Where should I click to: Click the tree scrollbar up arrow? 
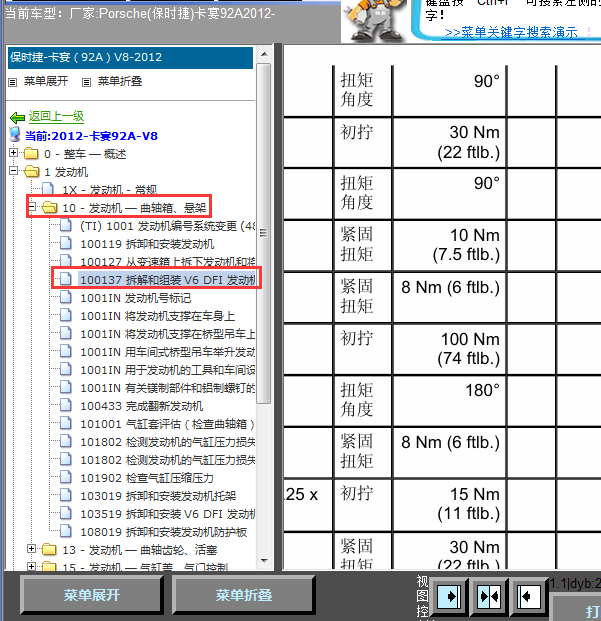[264, 54]
